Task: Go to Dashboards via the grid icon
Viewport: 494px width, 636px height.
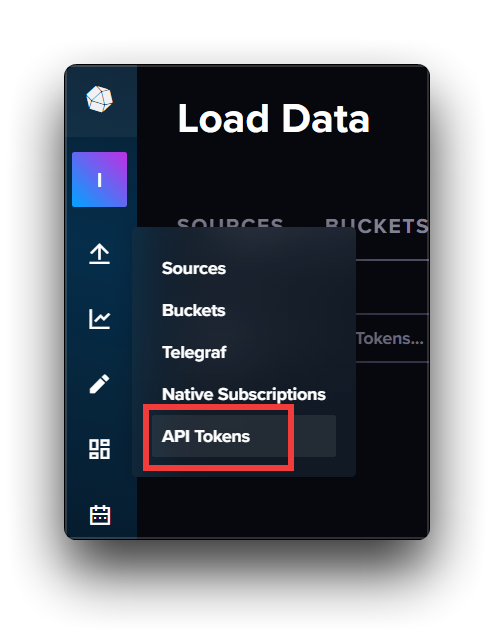Action: [99, 449]
